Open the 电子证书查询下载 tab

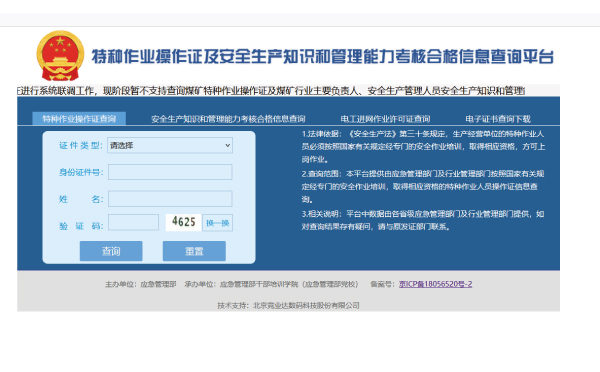pyautogui.click(x=498, y=119)
